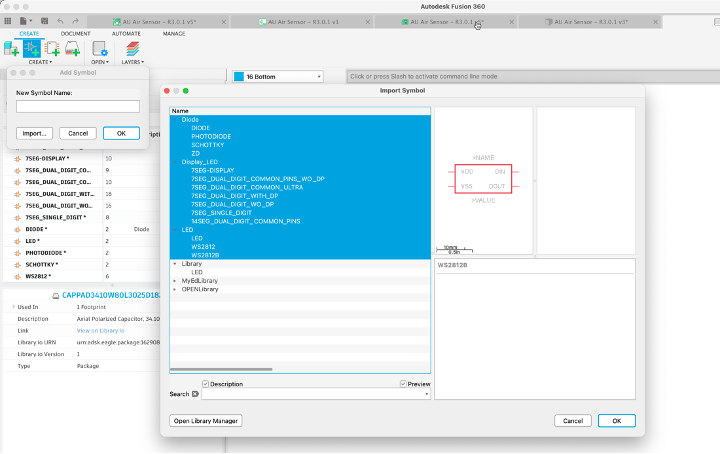This screenshot has height=454, width=720.
Task: Click the New Symbol Name input field
Action: [78, 106]
